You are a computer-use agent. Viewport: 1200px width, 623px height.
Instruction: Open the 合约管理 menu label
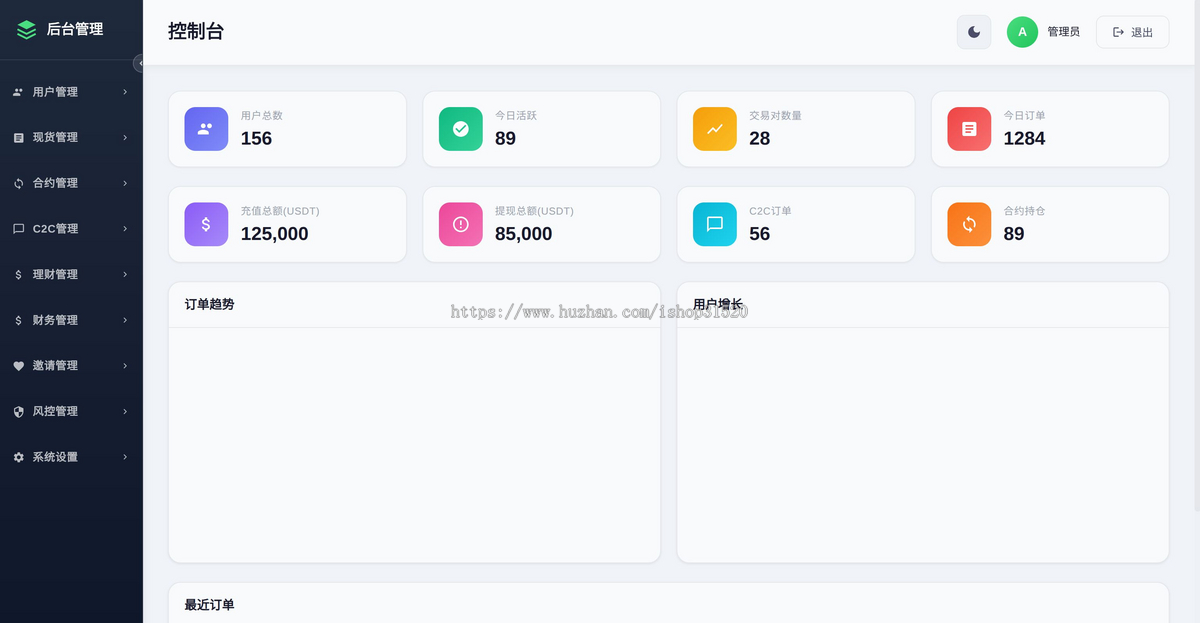point(55,183)
